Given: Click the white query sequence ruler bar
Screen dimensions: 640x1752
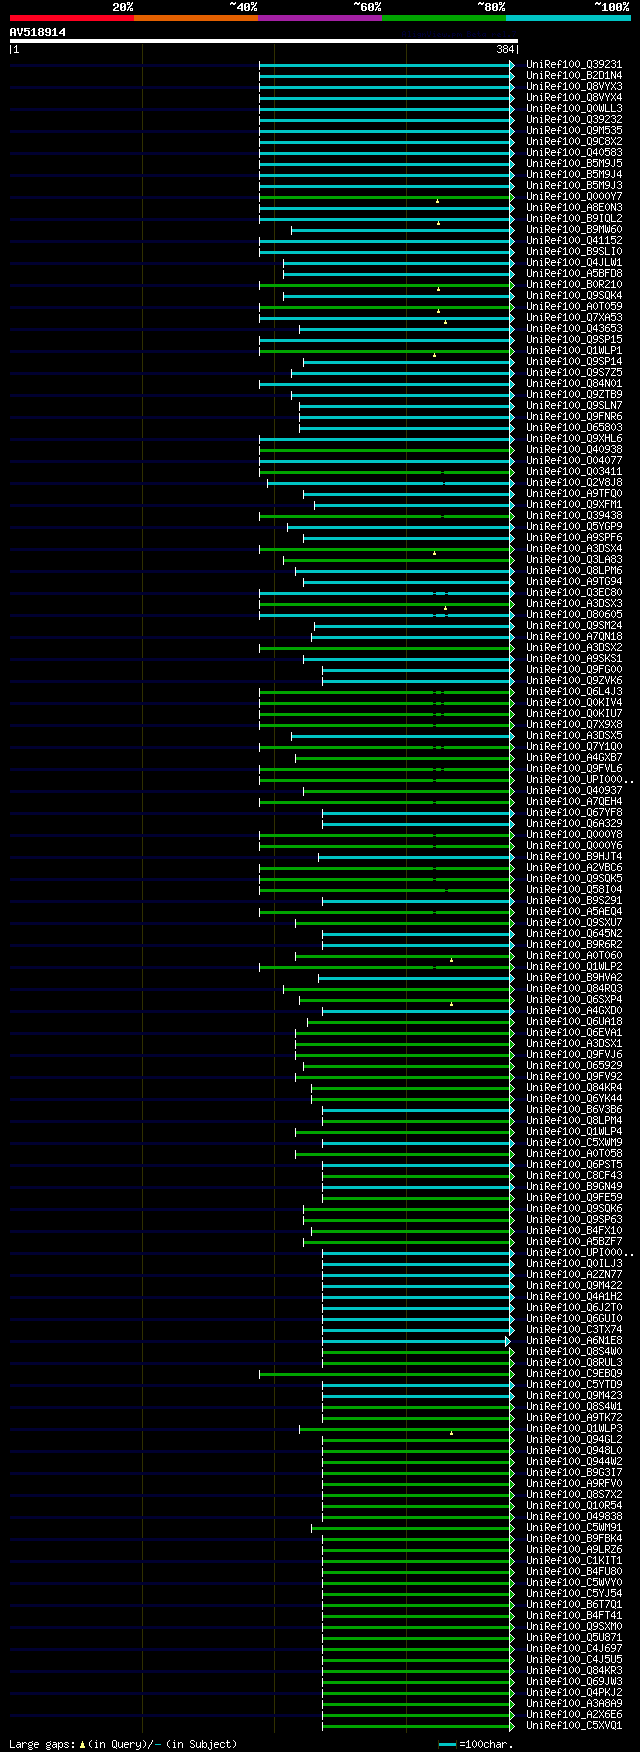Looking at the screenshot, I should point(263,41).
